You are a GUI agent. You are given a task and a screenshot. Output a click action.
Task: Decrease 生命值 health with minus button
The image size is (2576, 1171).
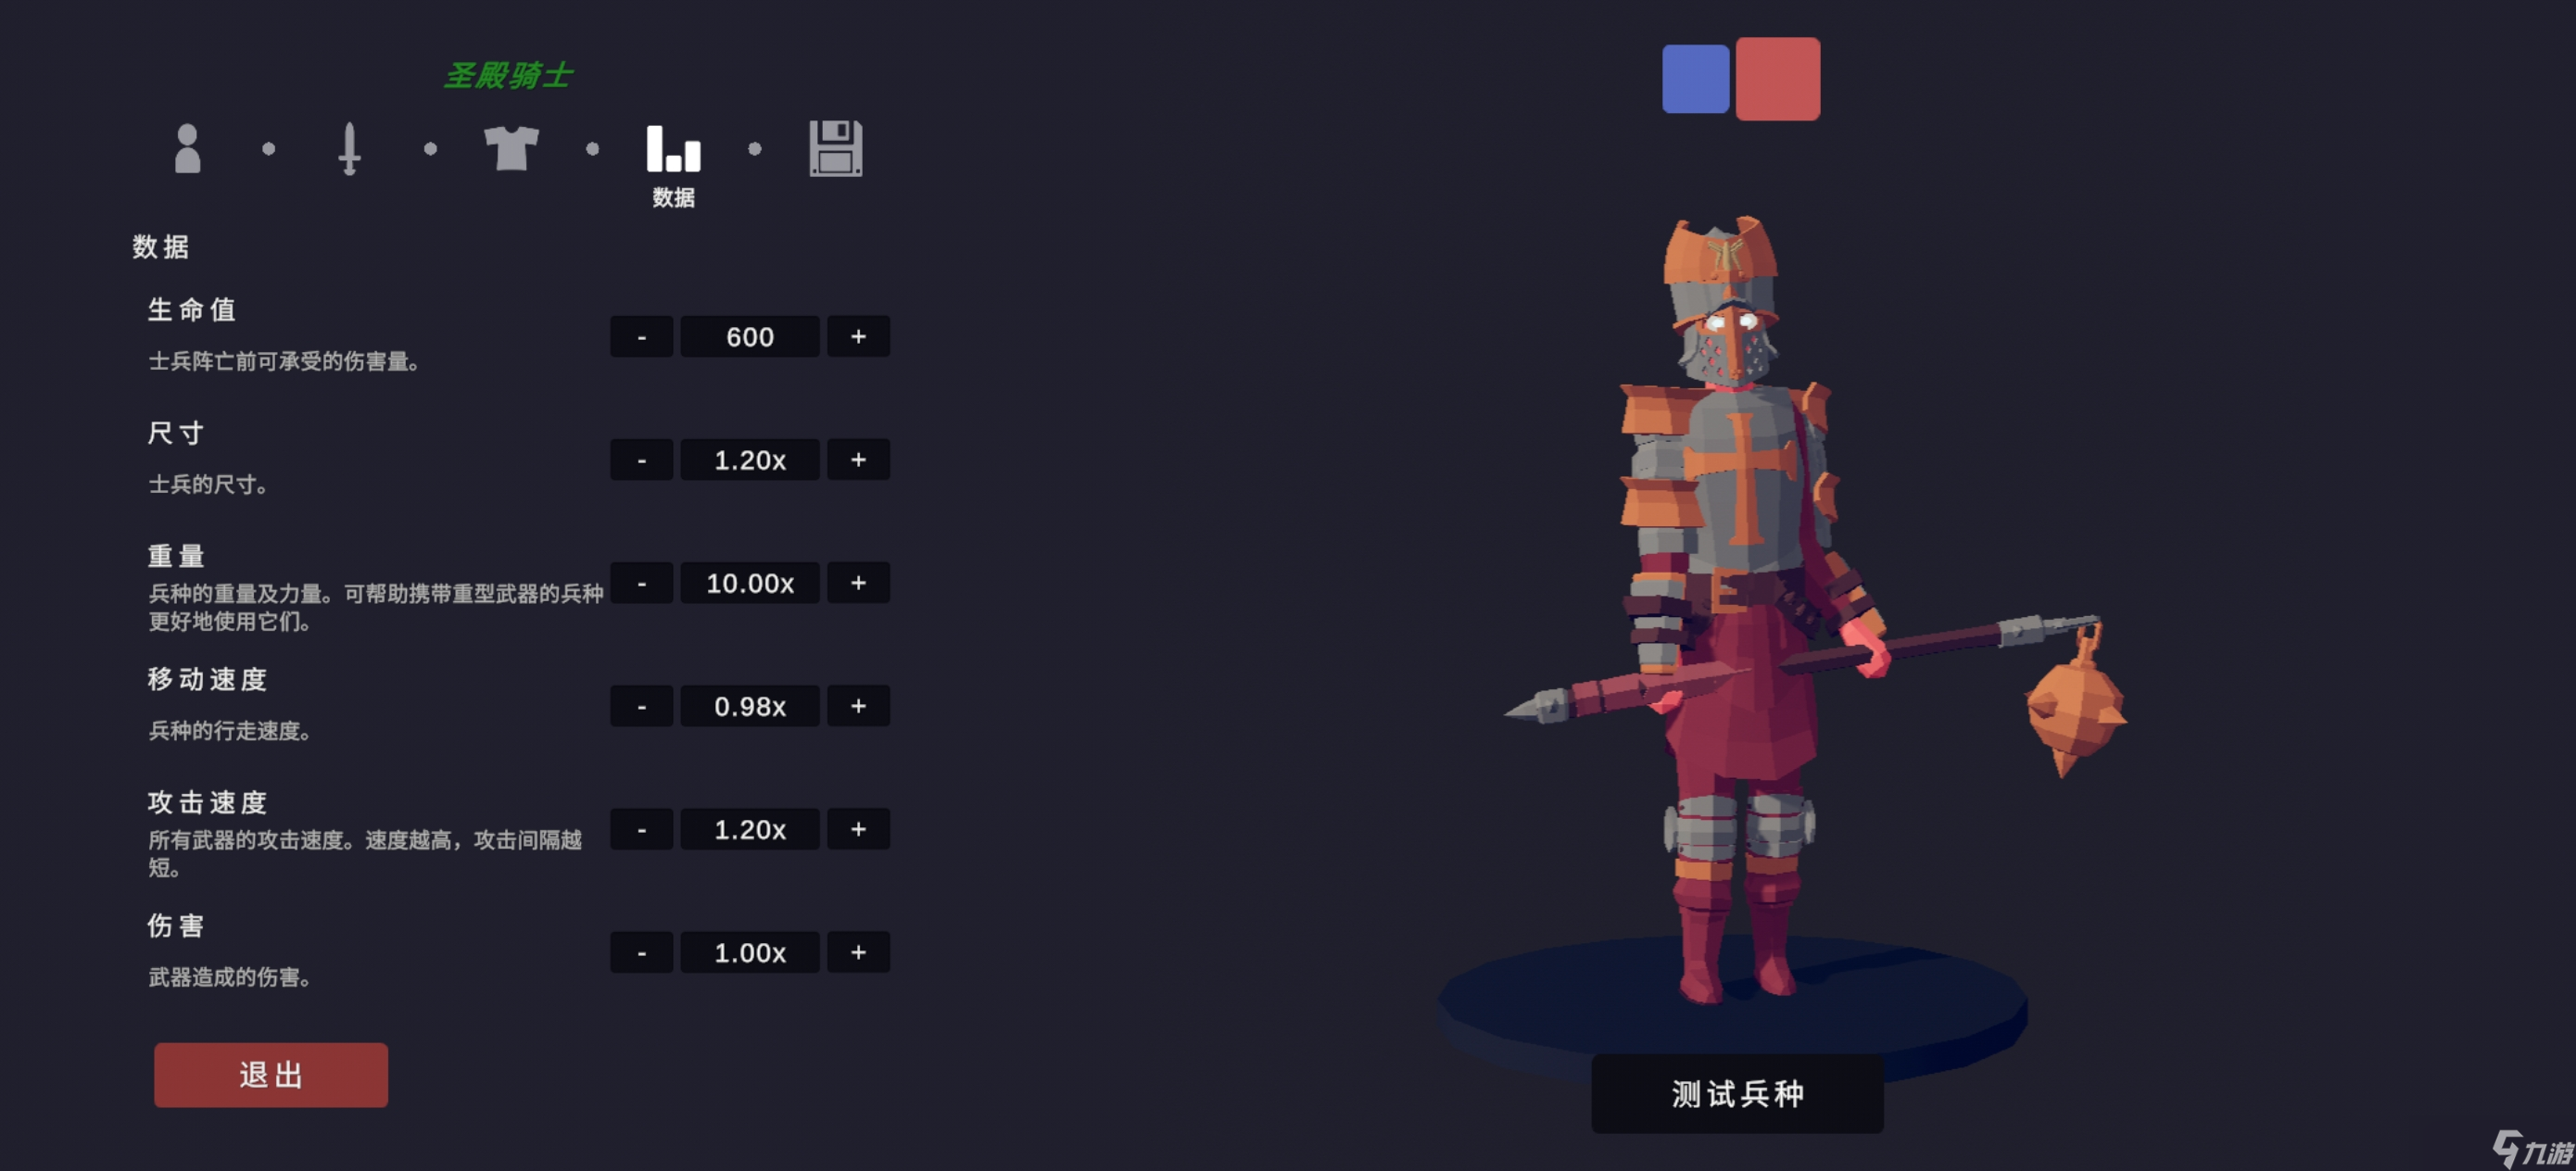pos(641,337)
